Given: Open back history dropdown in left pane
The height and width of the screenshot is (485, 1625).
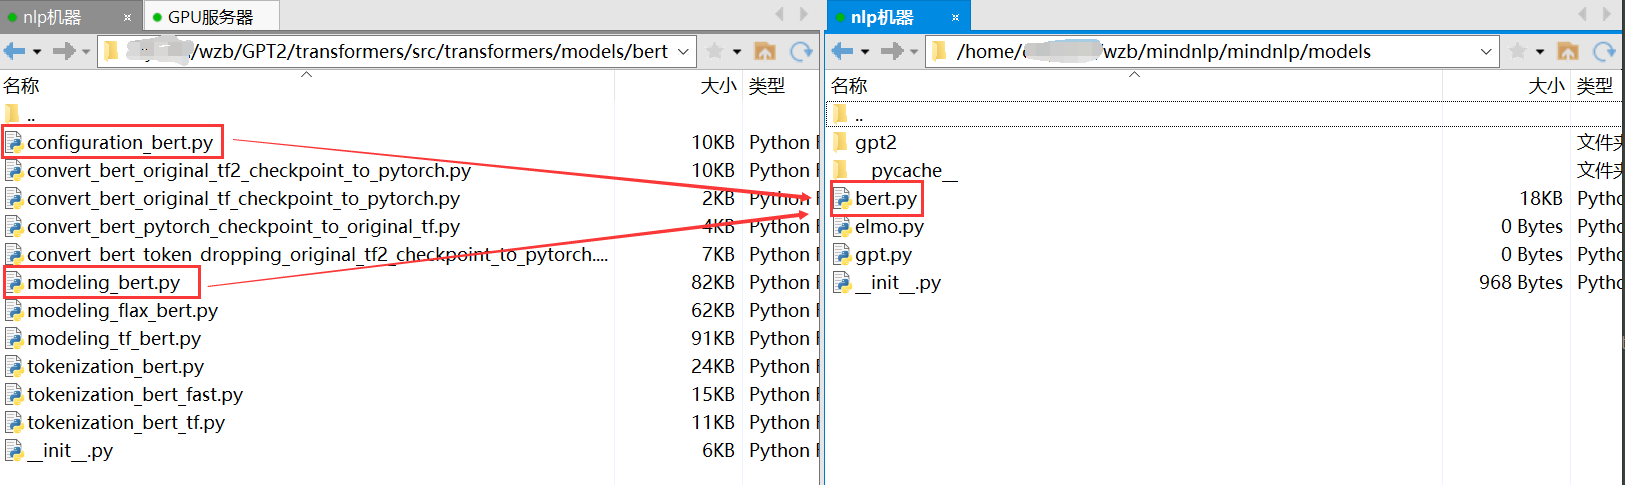Looking at the screenshot, I should coord(37,51).
